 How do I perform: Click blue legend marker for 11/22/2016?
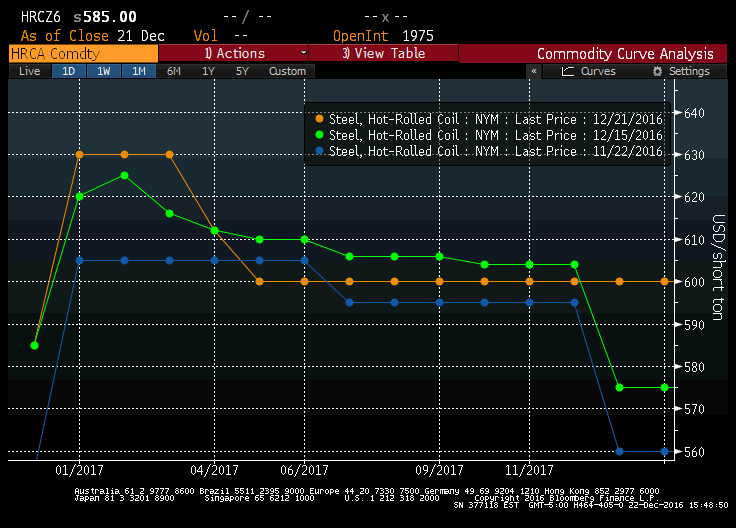[x=319, y=151]
